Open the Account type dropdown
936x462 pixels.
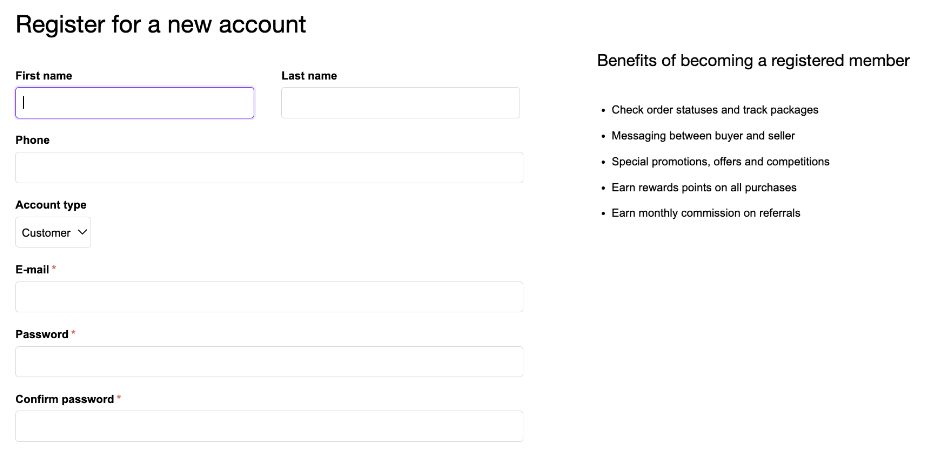pos(53,233)
